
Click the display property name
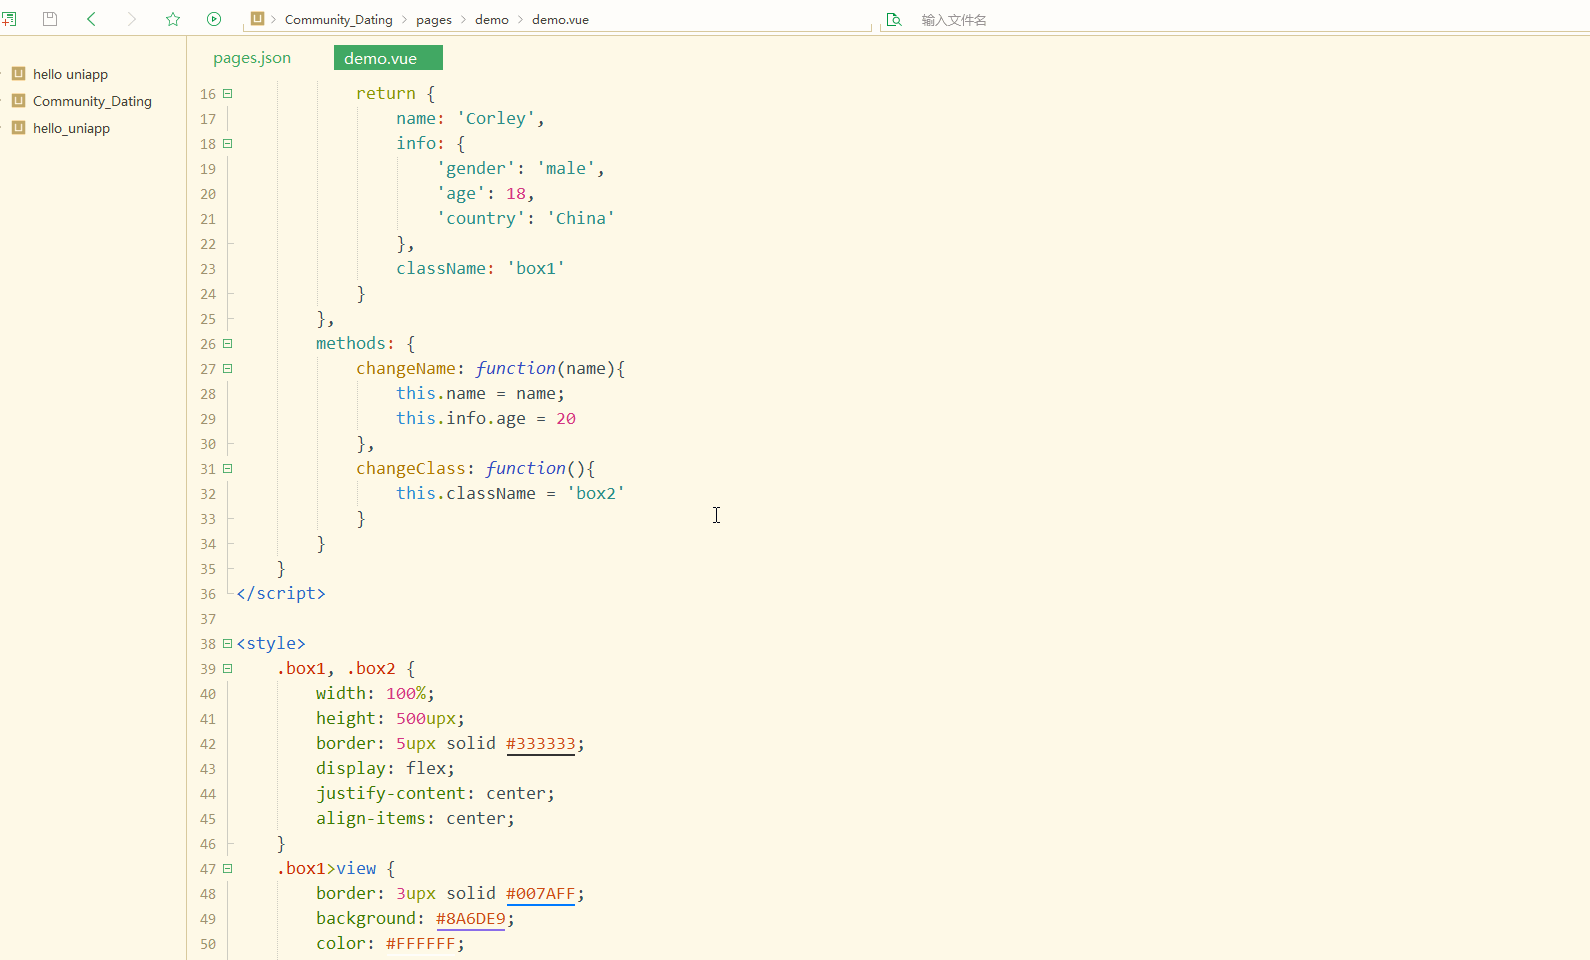(x=351, y=769)
